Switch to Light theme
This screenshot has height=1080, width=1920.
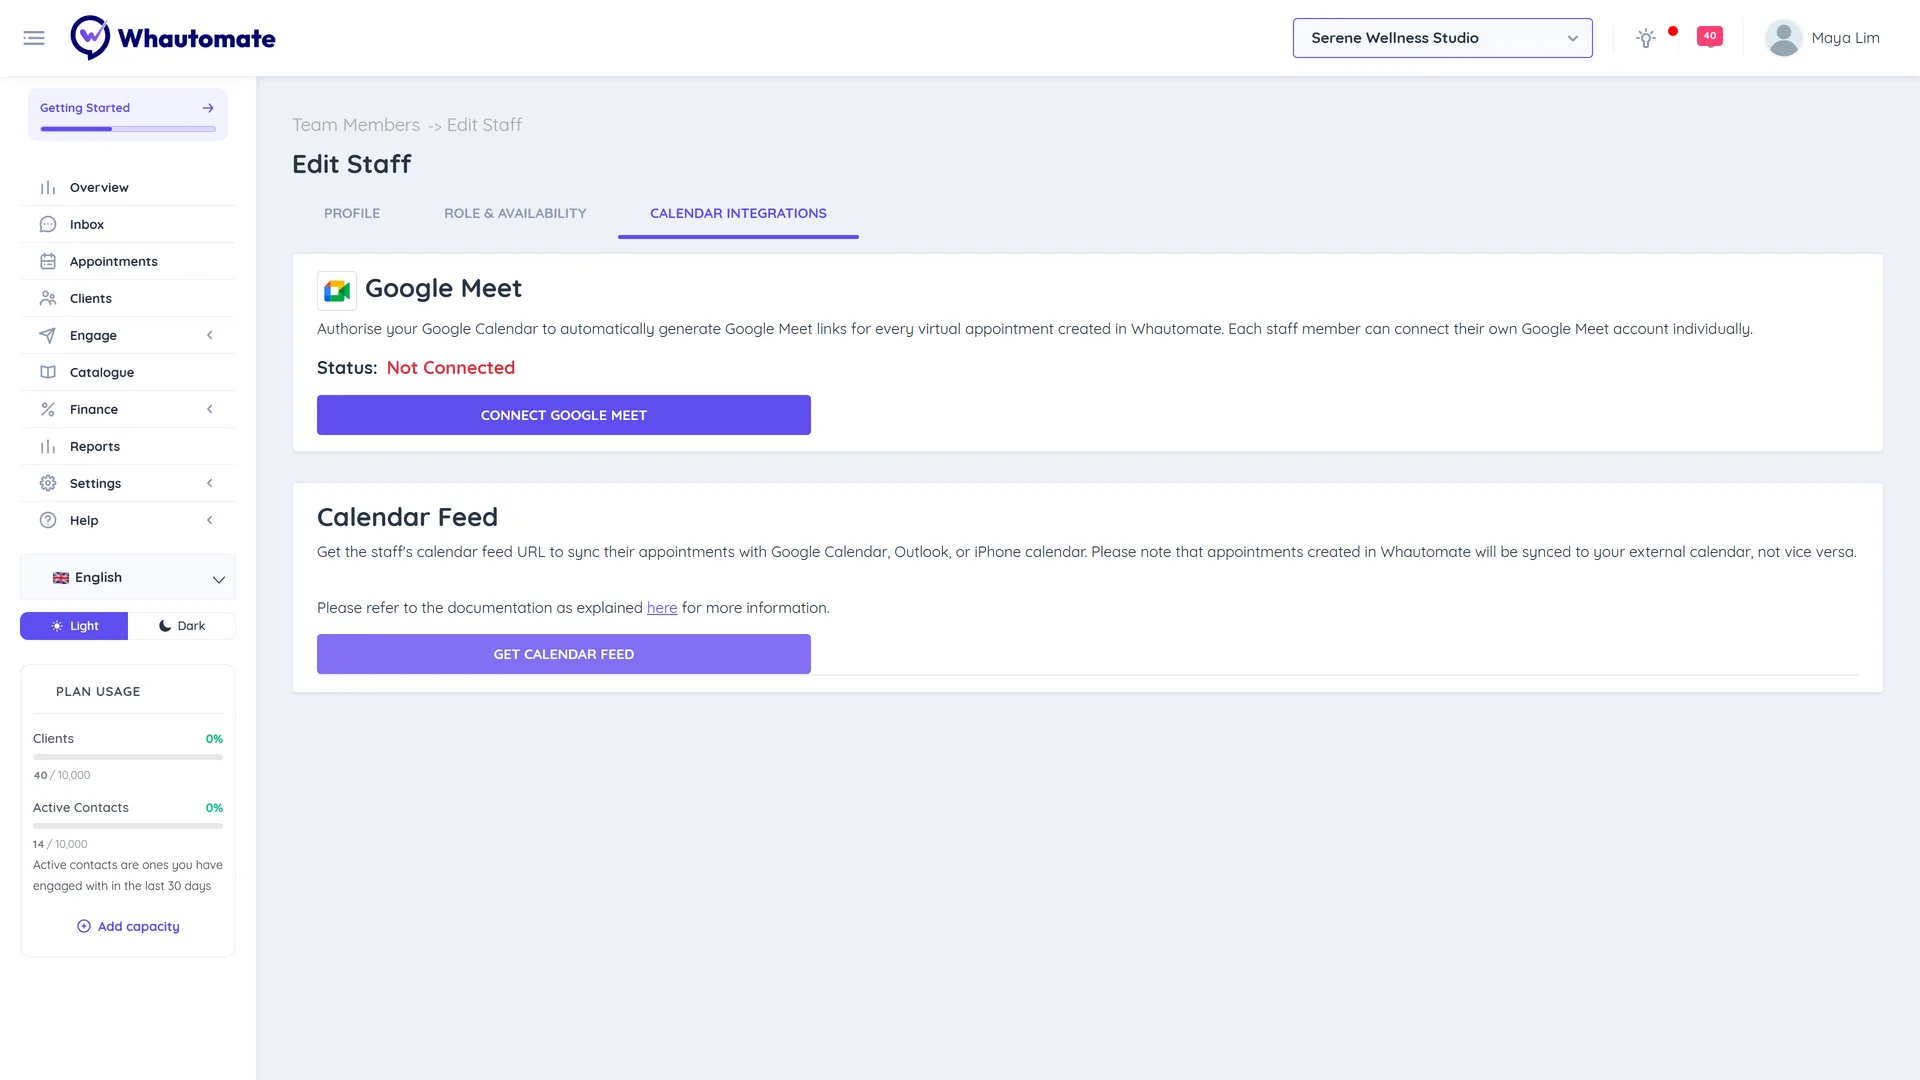click(x=74, y=626)
